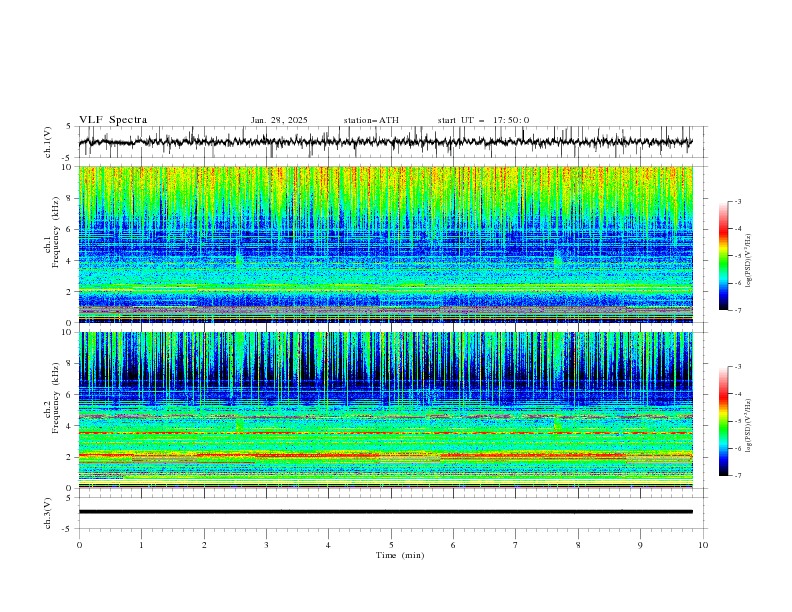Screen dimensions: 792x612
Task: Click the time axis tick label 6
Action: pos(453,545)
